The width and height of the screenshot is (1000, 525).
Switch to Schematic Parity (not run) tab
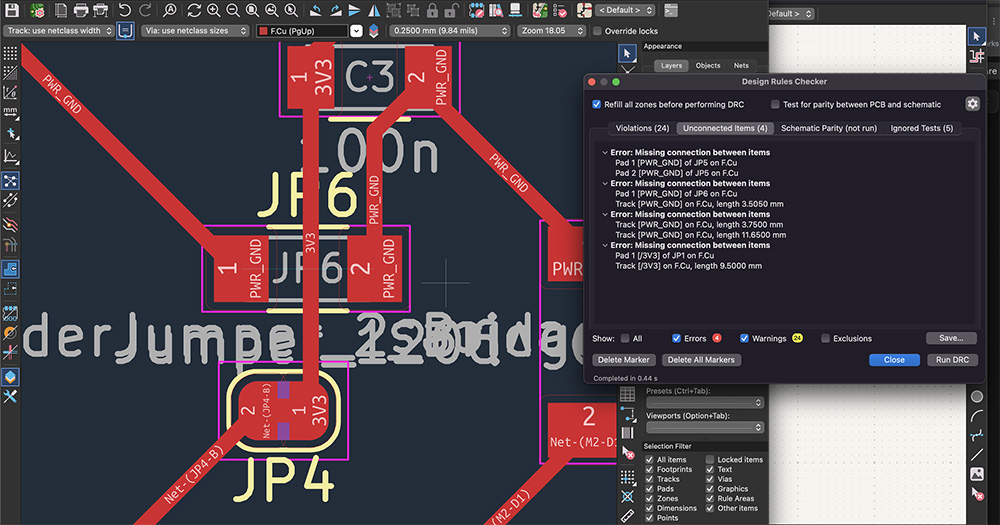[828, 128]
